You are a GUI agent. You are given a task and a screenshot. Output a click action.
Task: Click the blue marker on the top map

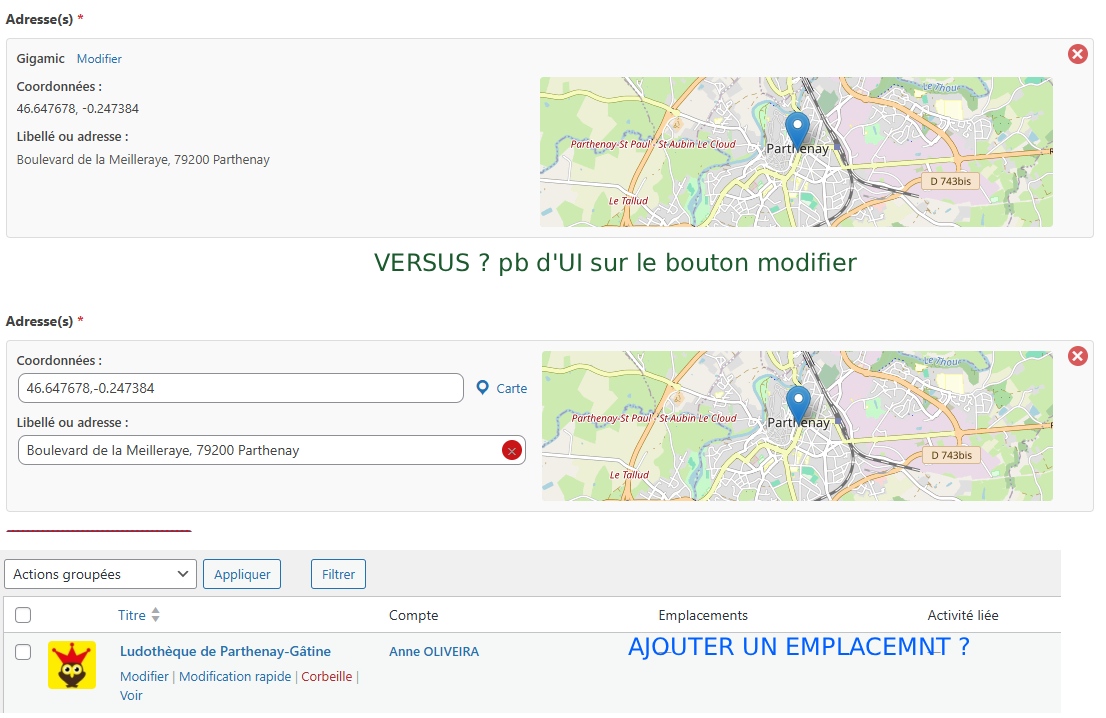797,130
